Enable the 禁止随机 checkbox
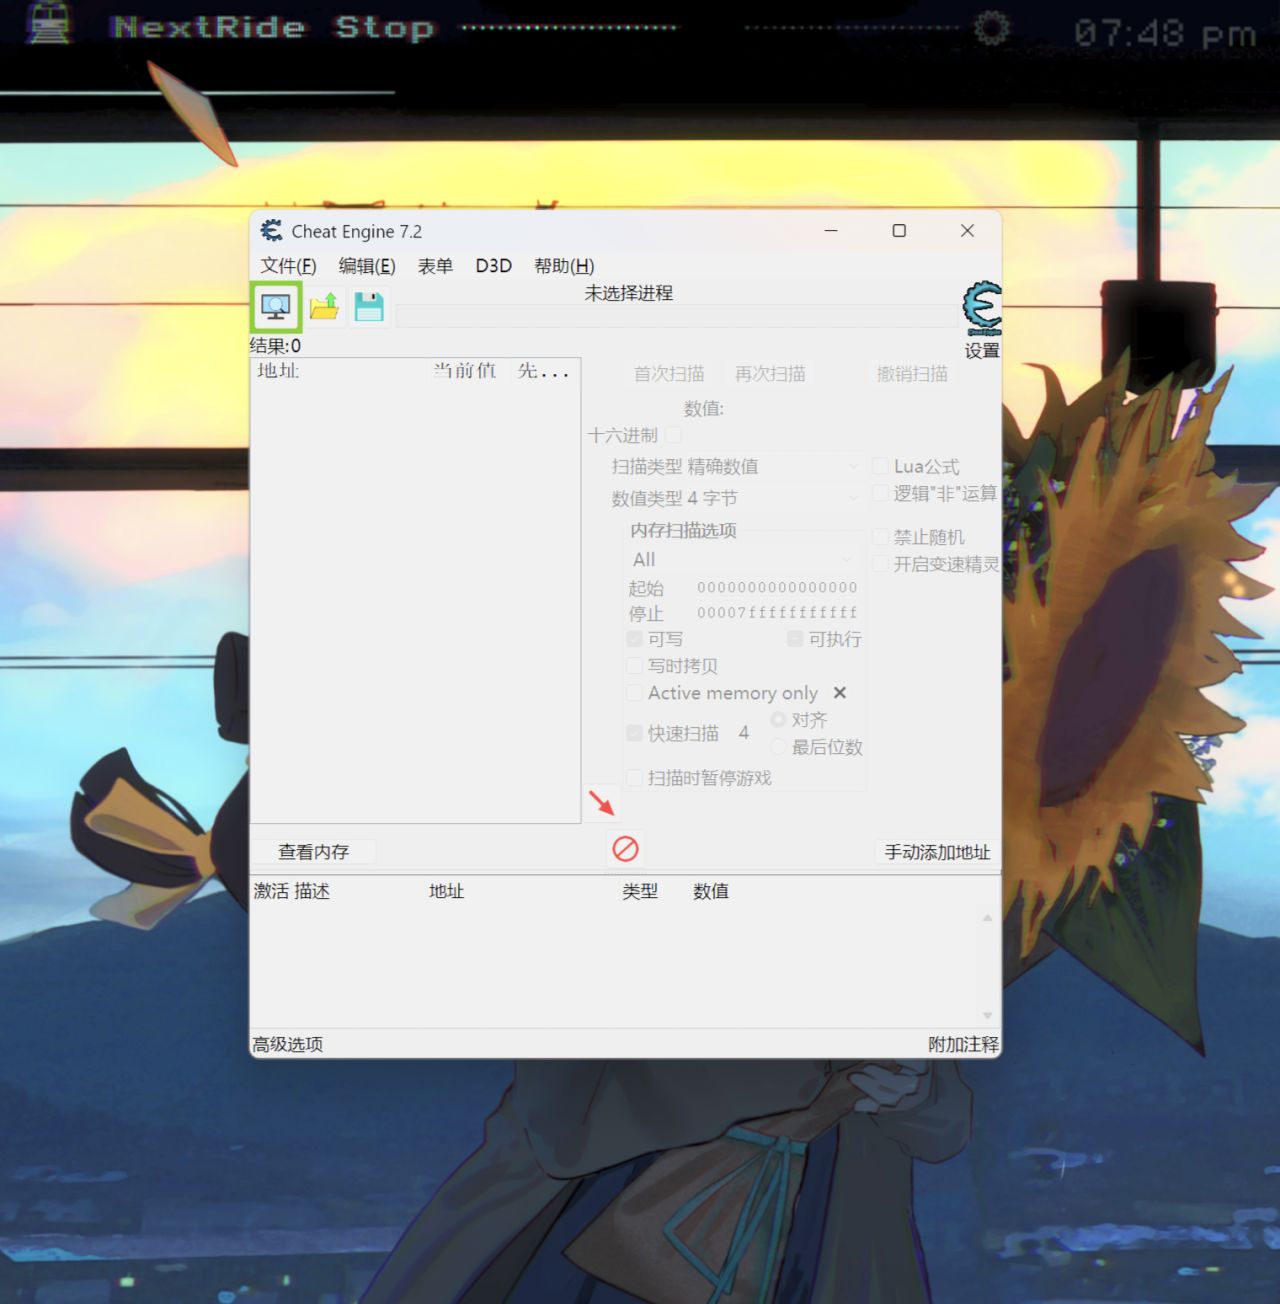 881,537
